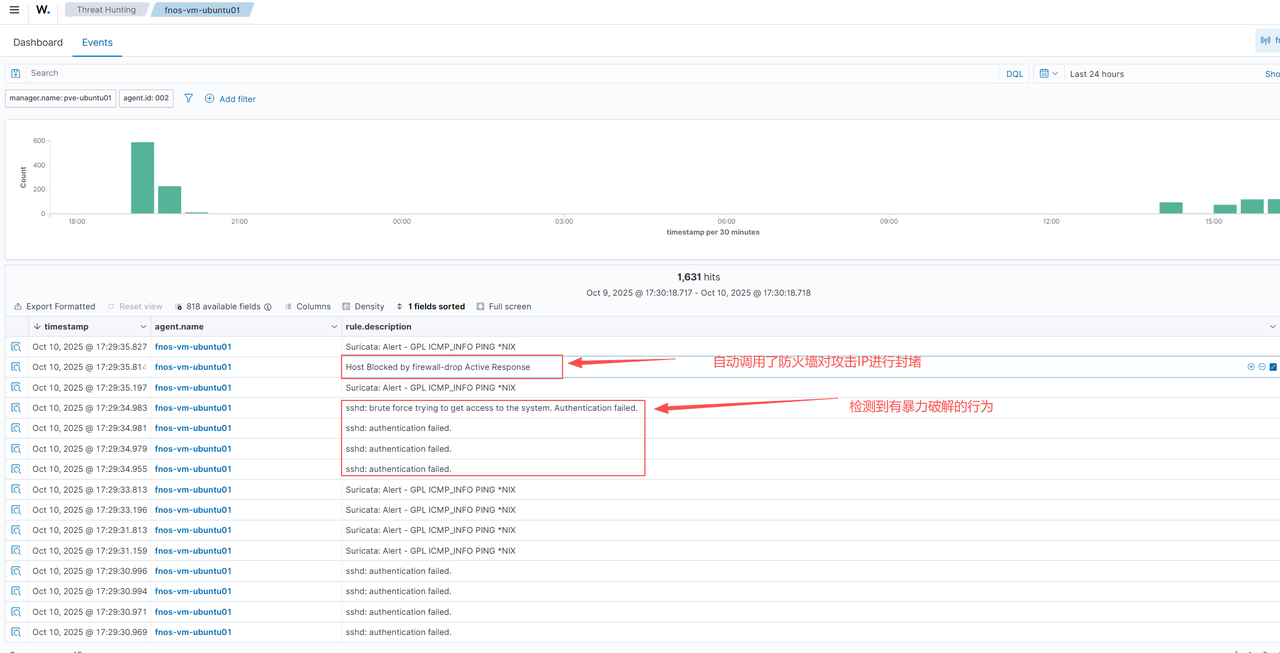1280x653 pixels.
Task: Click the saved queries icon beside Search
Action: point(15,73)
